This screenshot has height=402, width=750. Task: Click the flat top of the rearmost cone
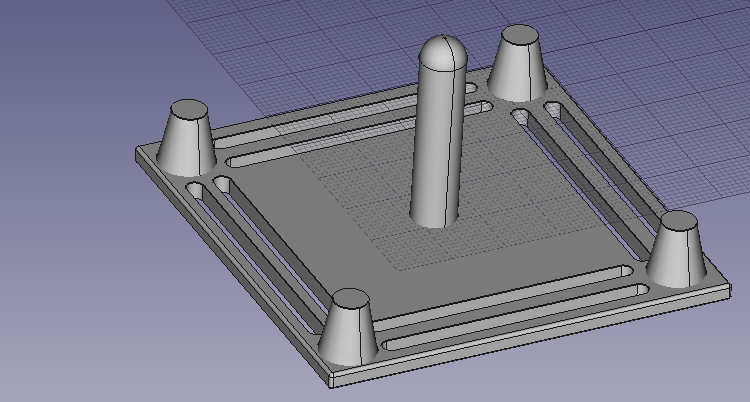[x=520, y=34]
